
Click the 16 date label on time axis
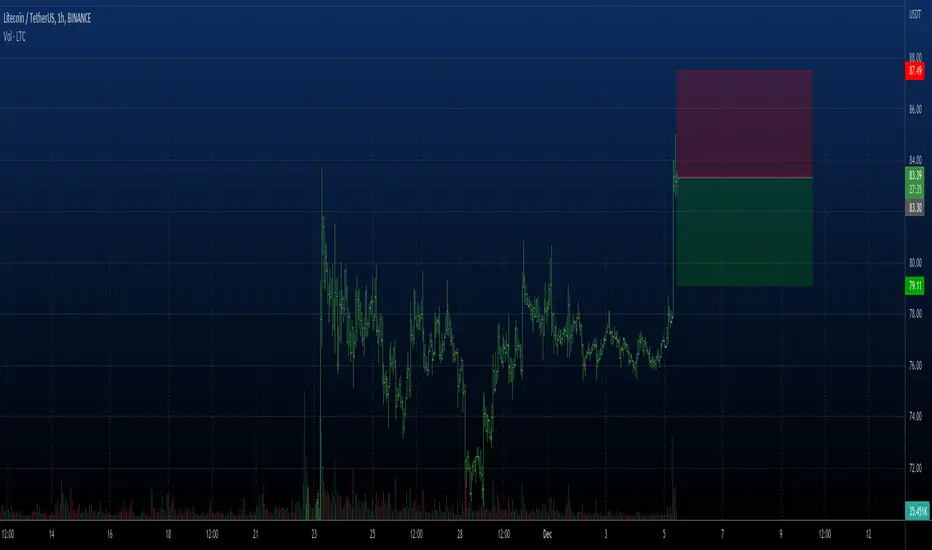(109, 534)
